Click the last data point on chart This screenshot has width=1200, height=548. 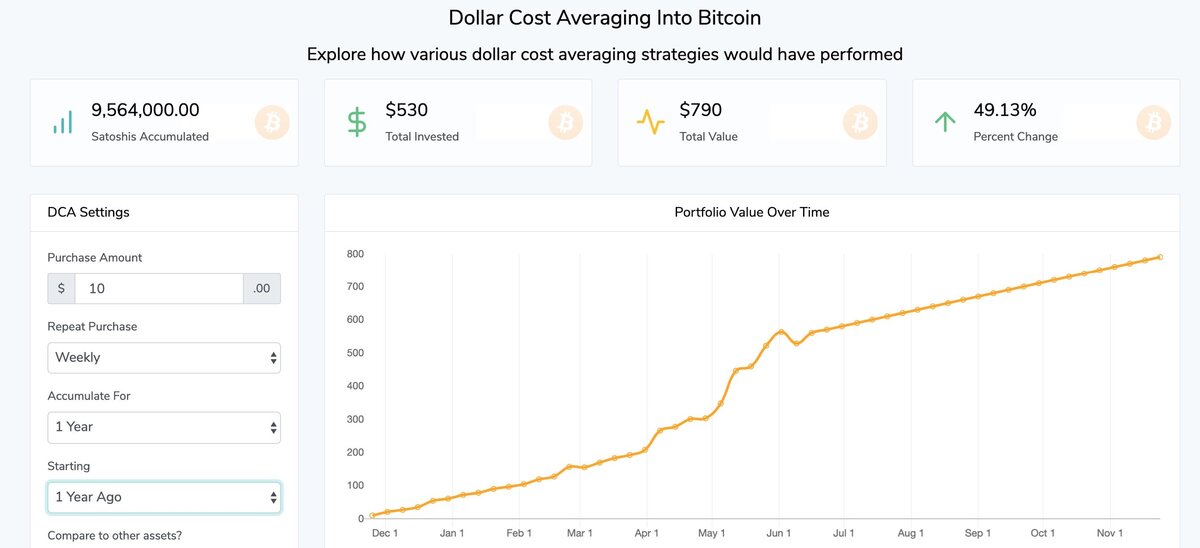pos(1160,257)
